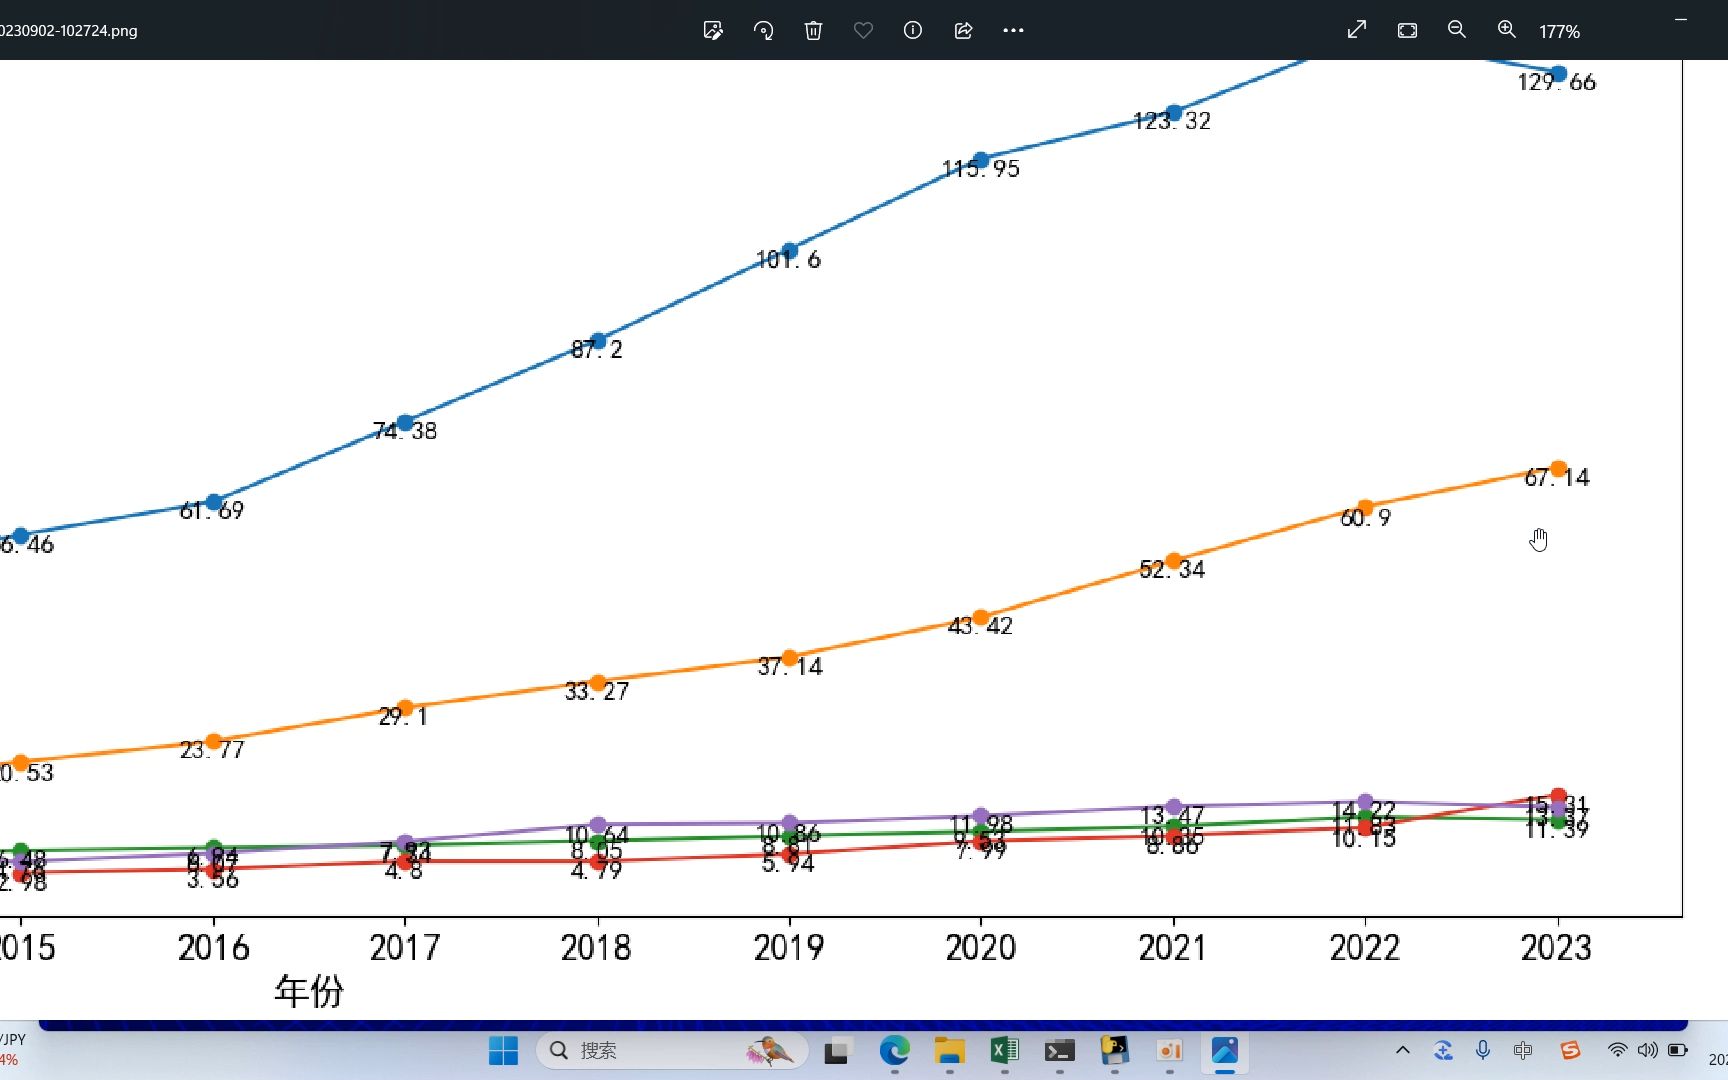Click the 115.95 blue data label
The image size is (1728, 1080).
981,169
